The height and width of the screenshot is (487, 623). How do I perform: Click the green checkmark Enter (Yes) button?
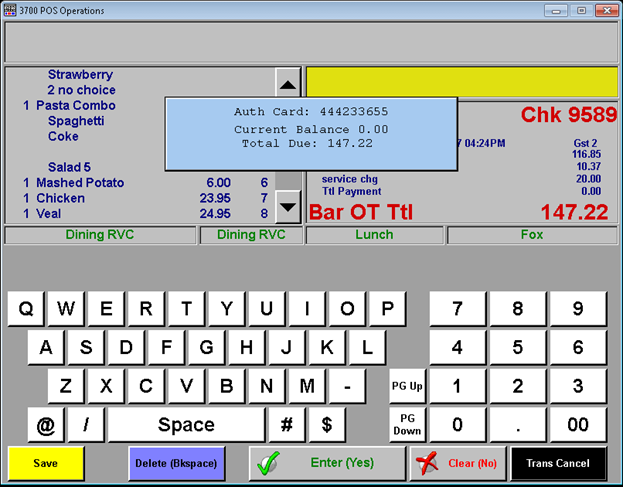coord(327,464)
